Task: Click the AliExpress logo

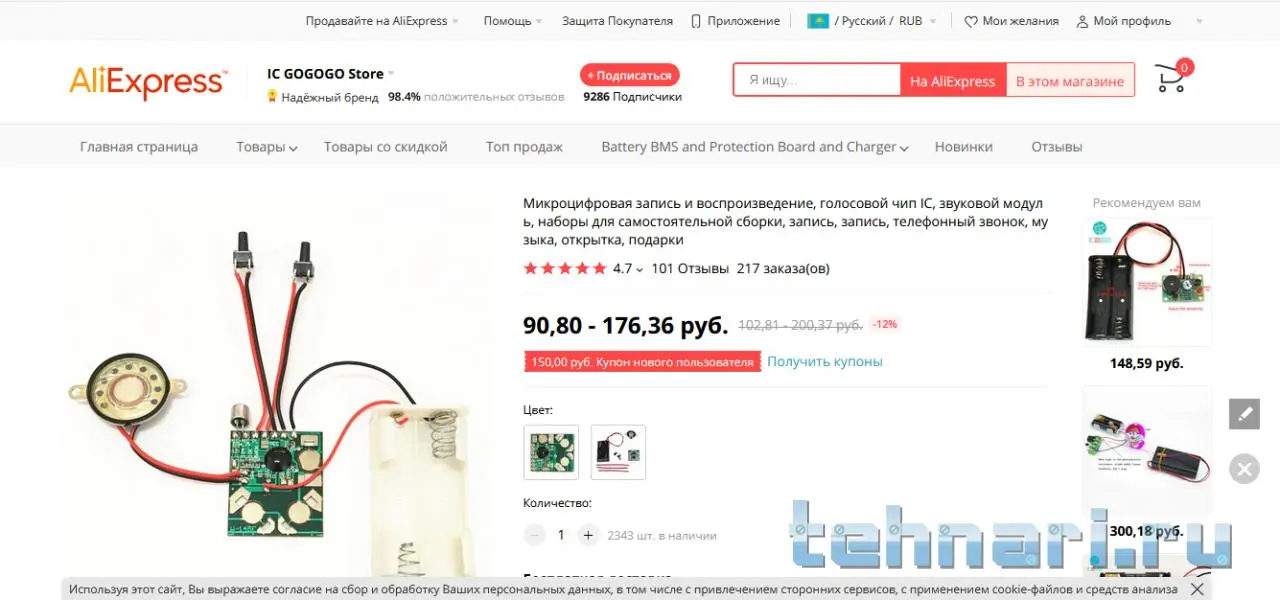Action: (148, 82)
